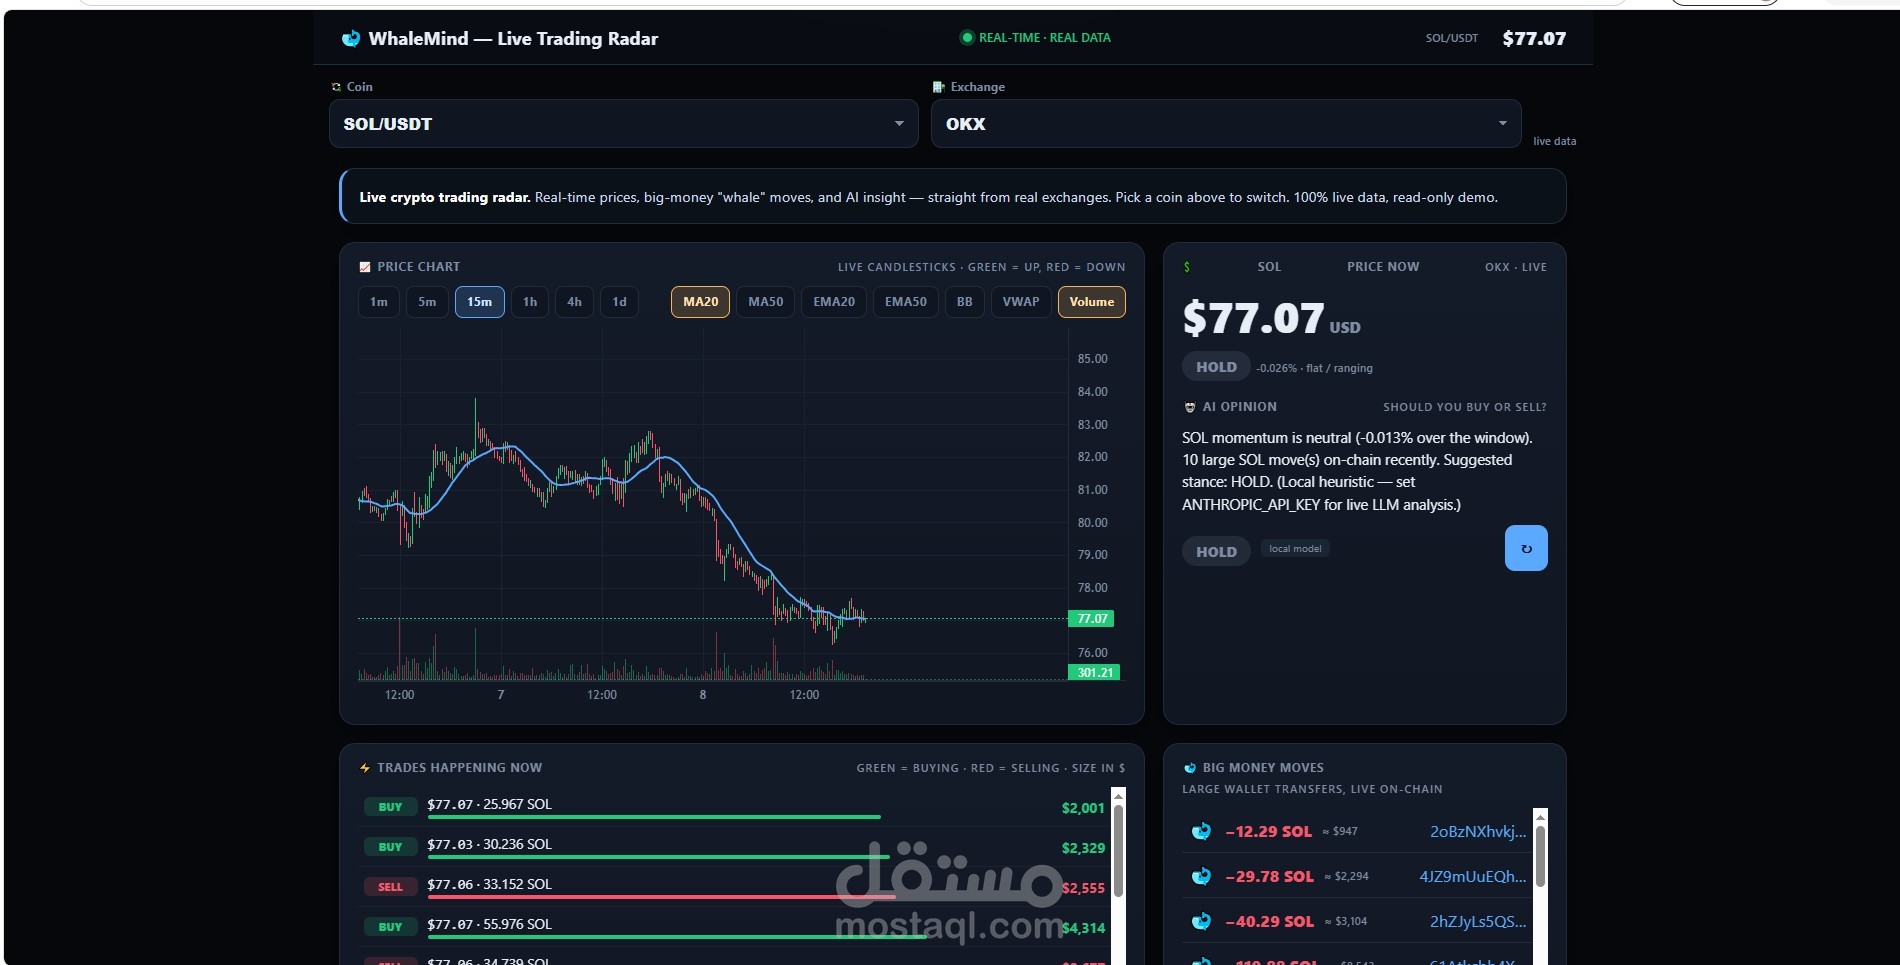Screen dimensions: 1900x965
Task: Open the OKX exchange dropdown
Action: [x=1226, y=124]
